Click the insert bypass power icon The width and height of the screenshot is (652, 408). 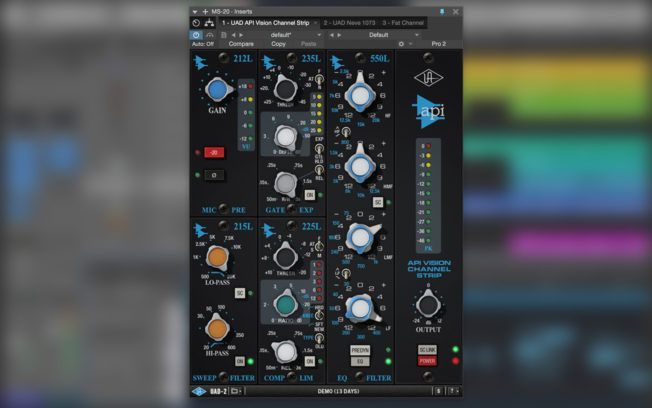(196, 35)
